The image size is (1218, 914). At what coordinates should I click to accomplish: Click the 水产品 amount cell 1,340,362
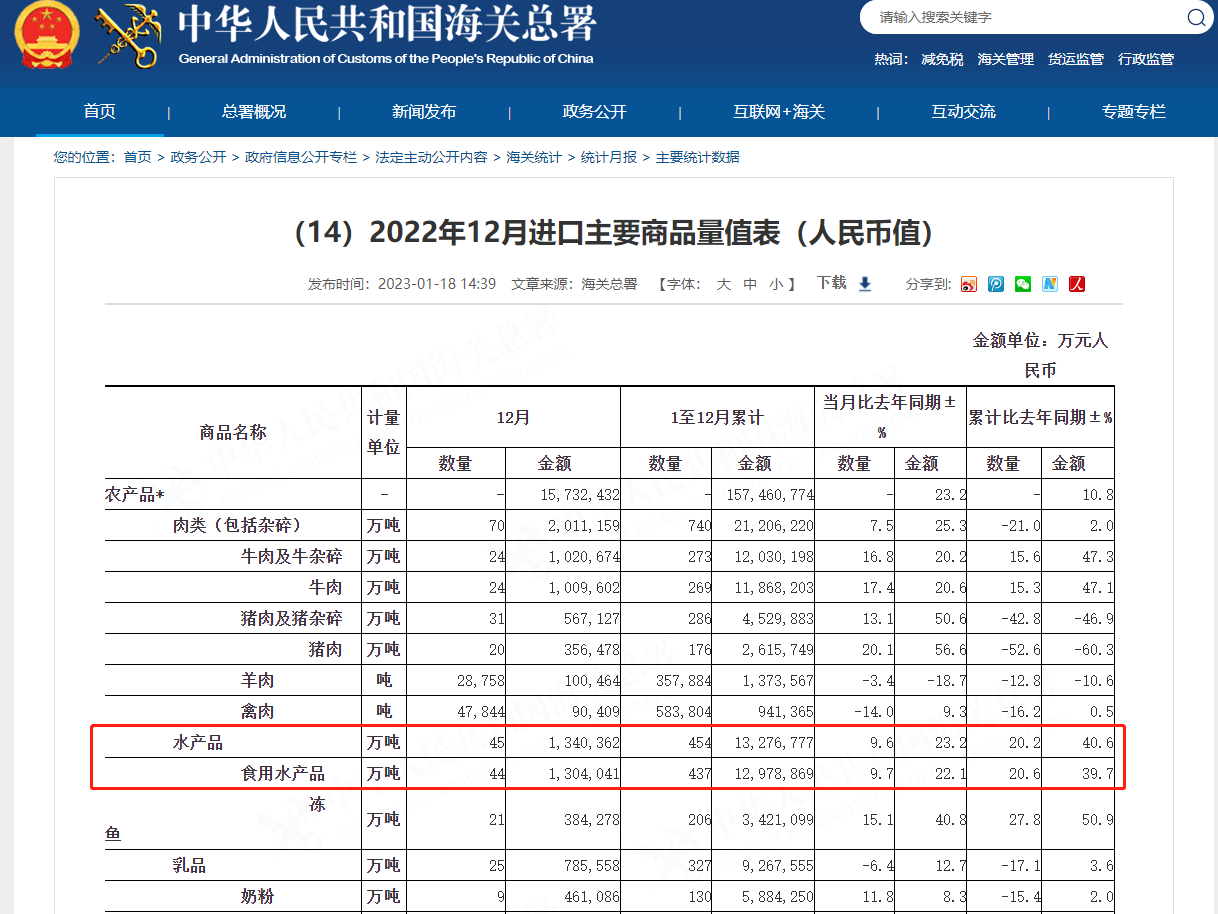585,743
